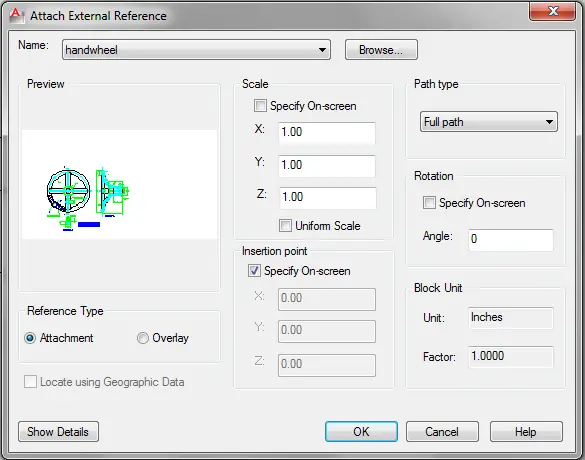Image resolution: width=585 pixels, height=460 pixels.
Task: Click the handwheel drawing preview thumbnail
Action: point(119,184)
